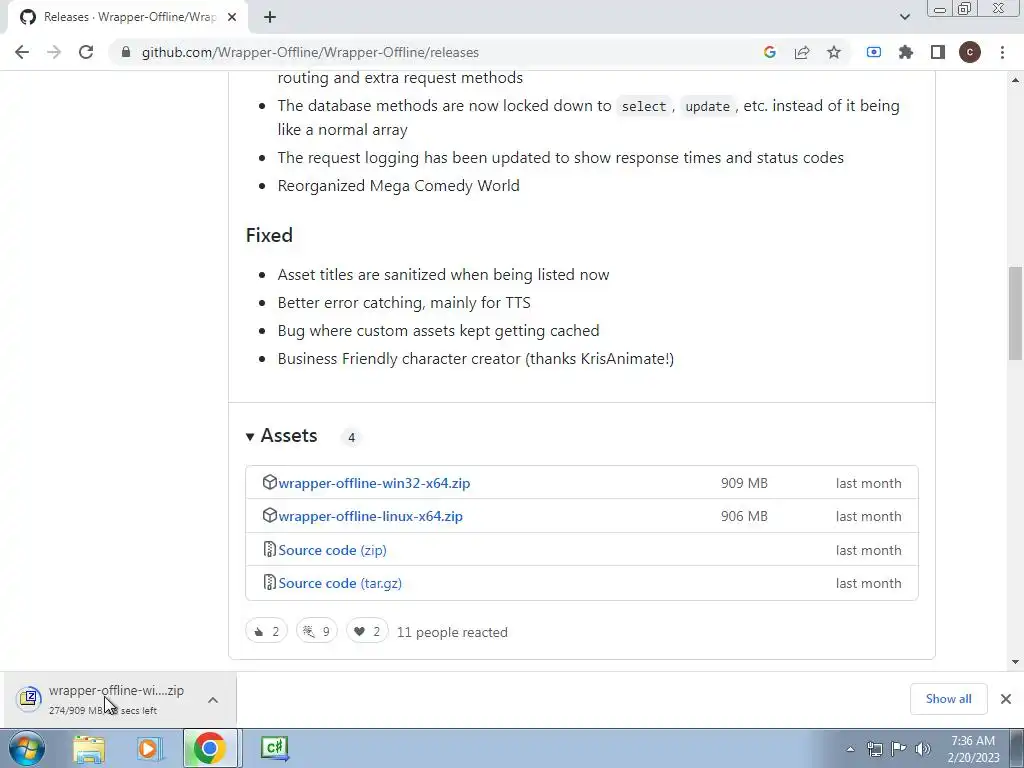The image size is (1024, 768).
Task: Click '909 MB' file size
Action: pyautogui.click(x=744, y=483)
